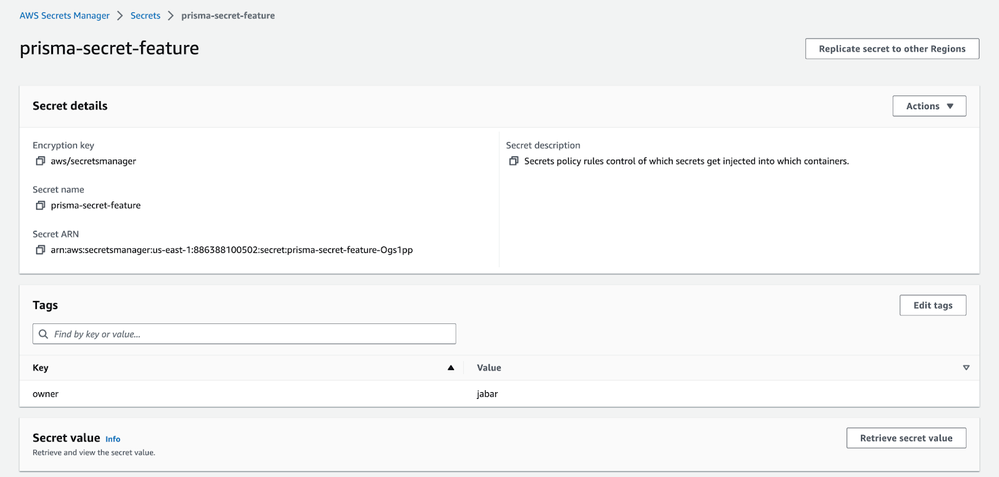This screenshot has width=999, height=477.
Task: Sort tags by Key ascending arrow
Action: click(x=451, y=368)
